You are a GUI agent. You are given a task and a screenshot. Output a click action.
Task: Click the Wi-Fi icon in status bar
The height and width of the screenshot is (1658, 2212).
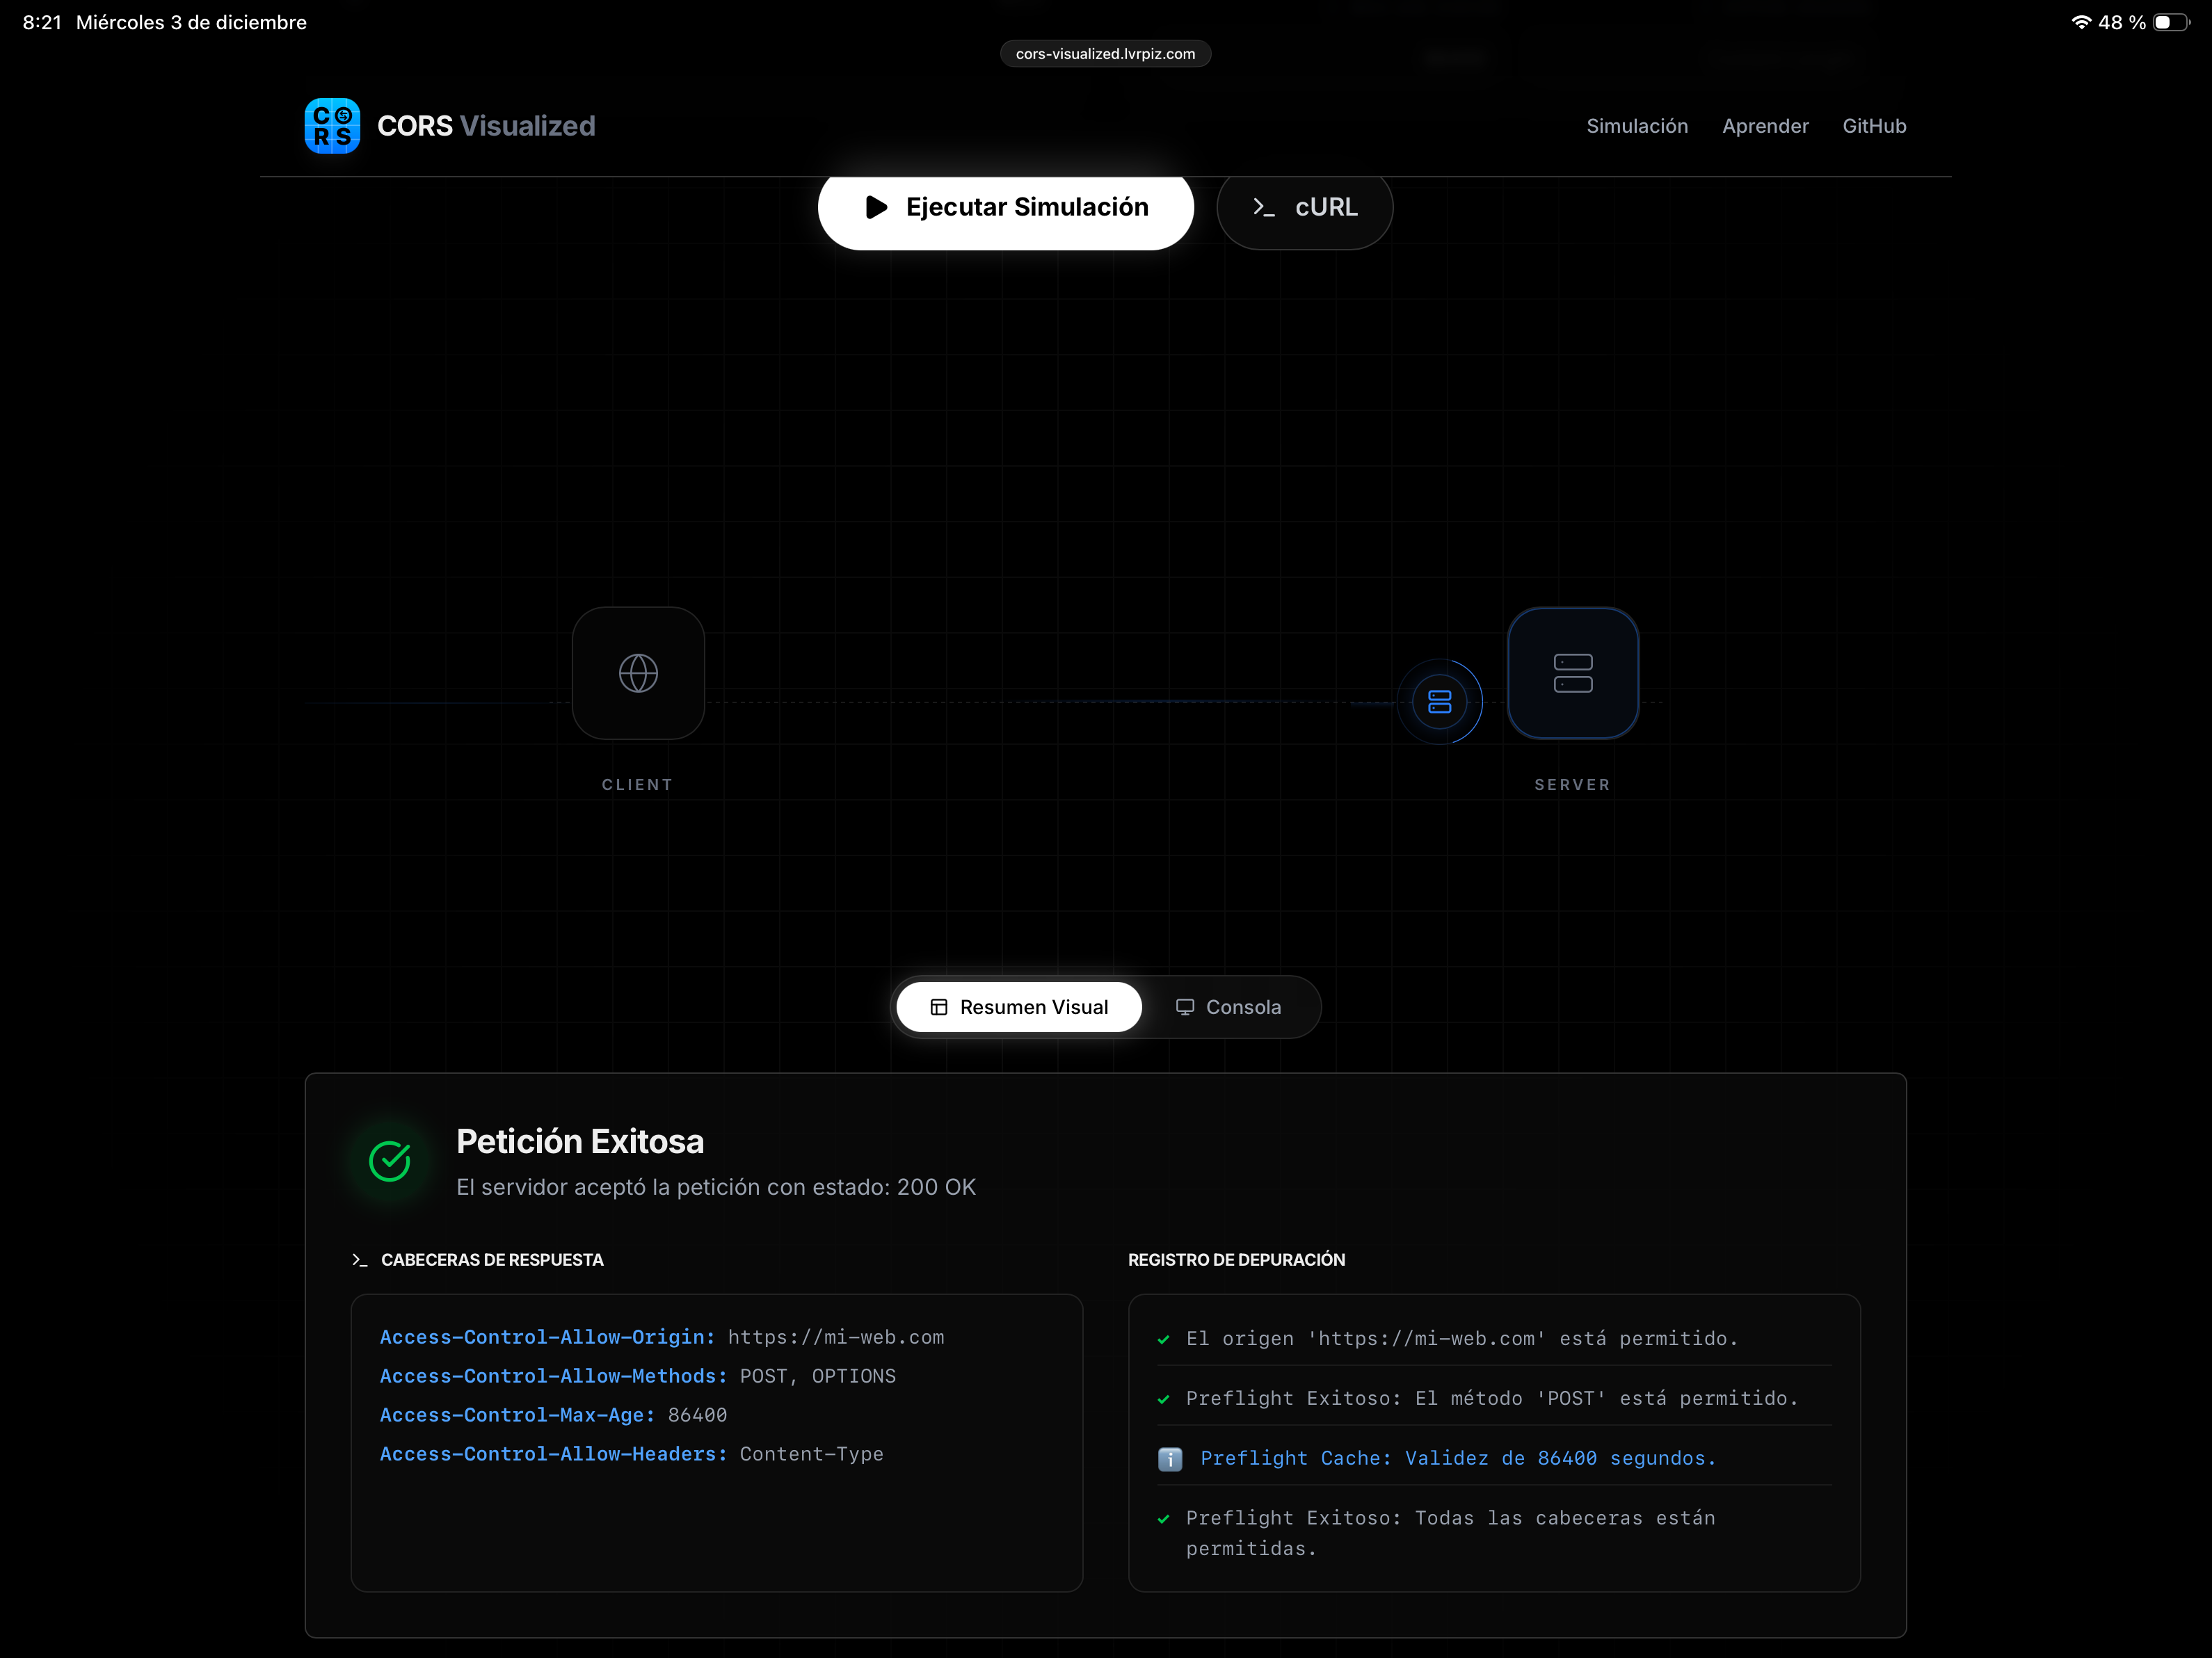pyautogui.click(x=2081, y=22)
